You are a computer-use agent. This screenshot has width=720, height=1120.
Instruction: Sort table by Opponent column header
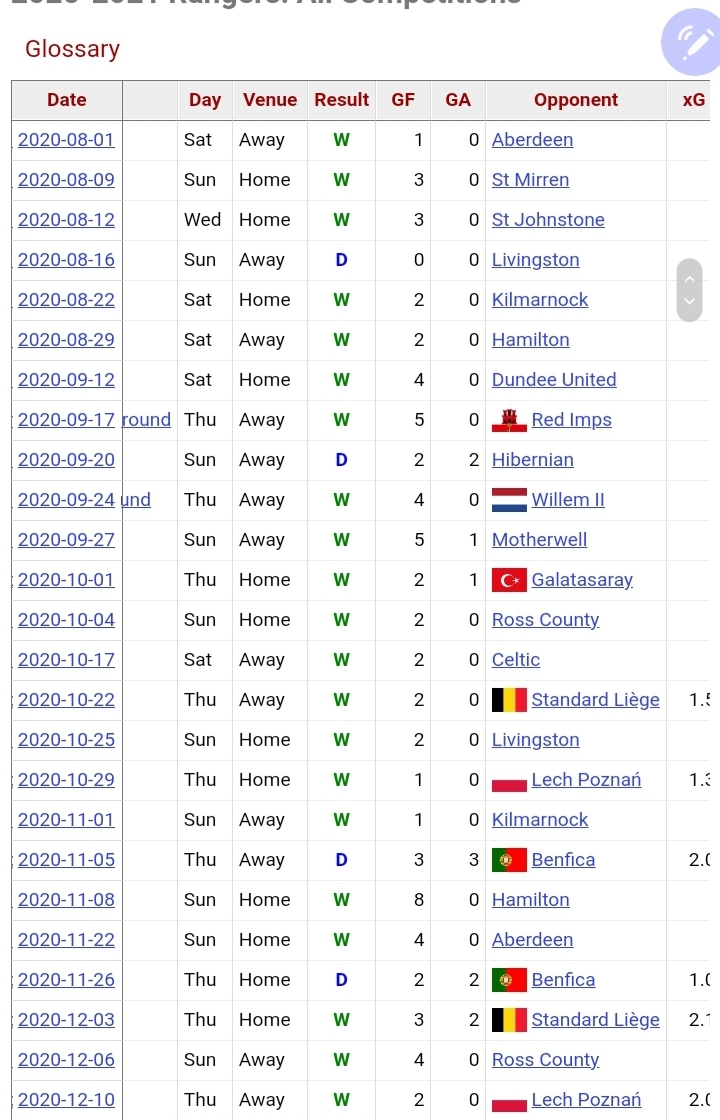(576, 100)
